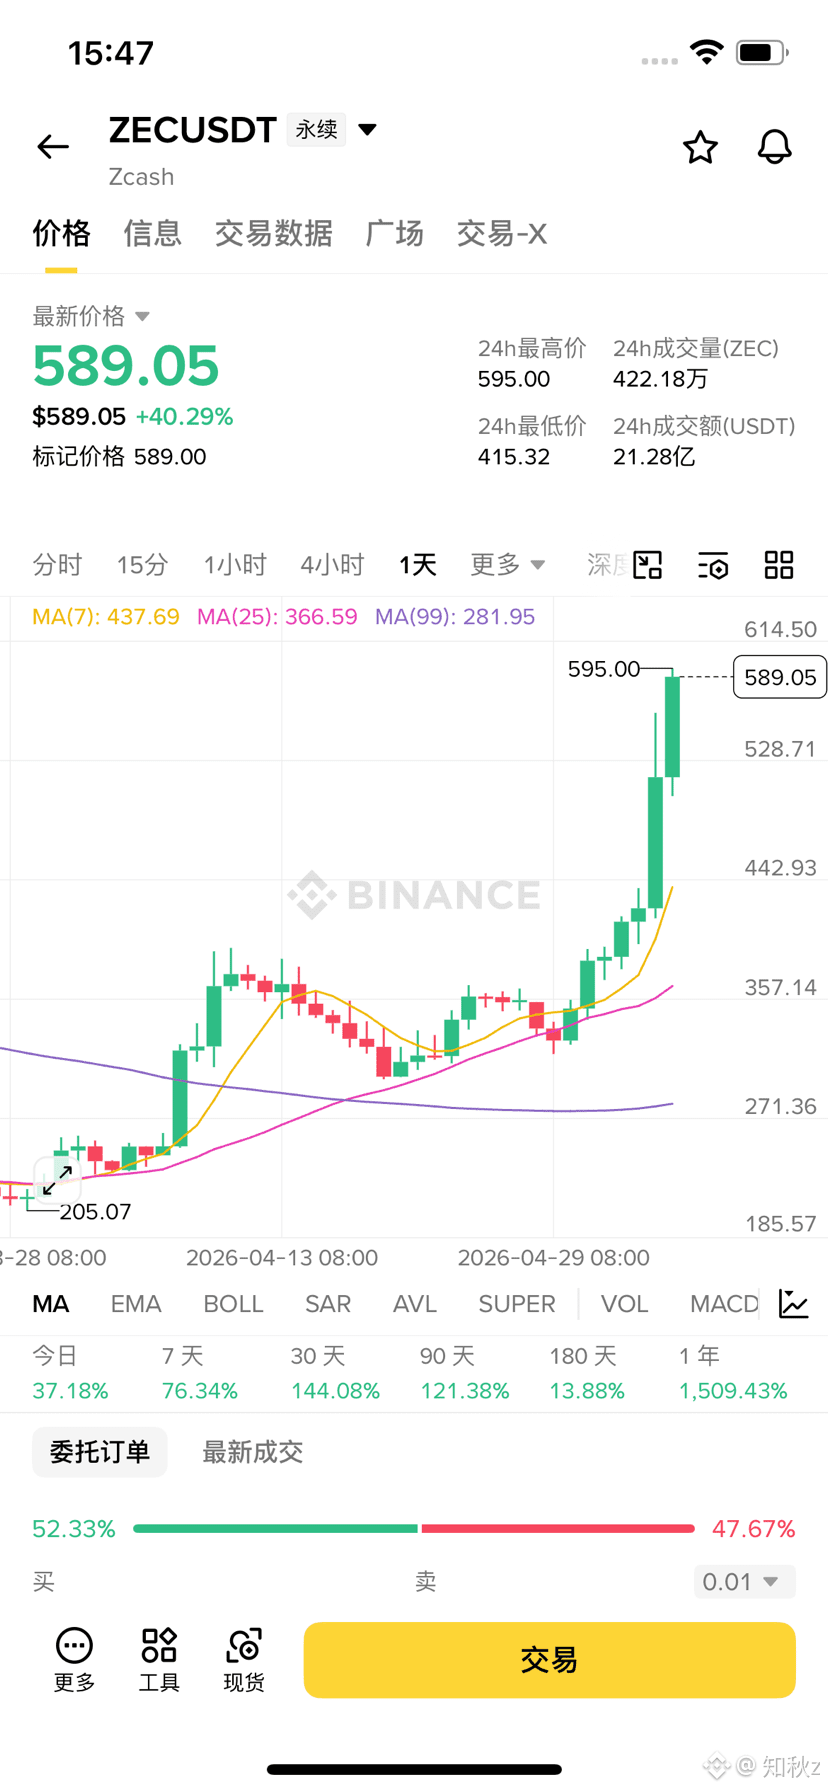Tap the 24h成交额 21.28亿 value
The height and width of the screenshot is (1792, 828).
coord(654,457)
